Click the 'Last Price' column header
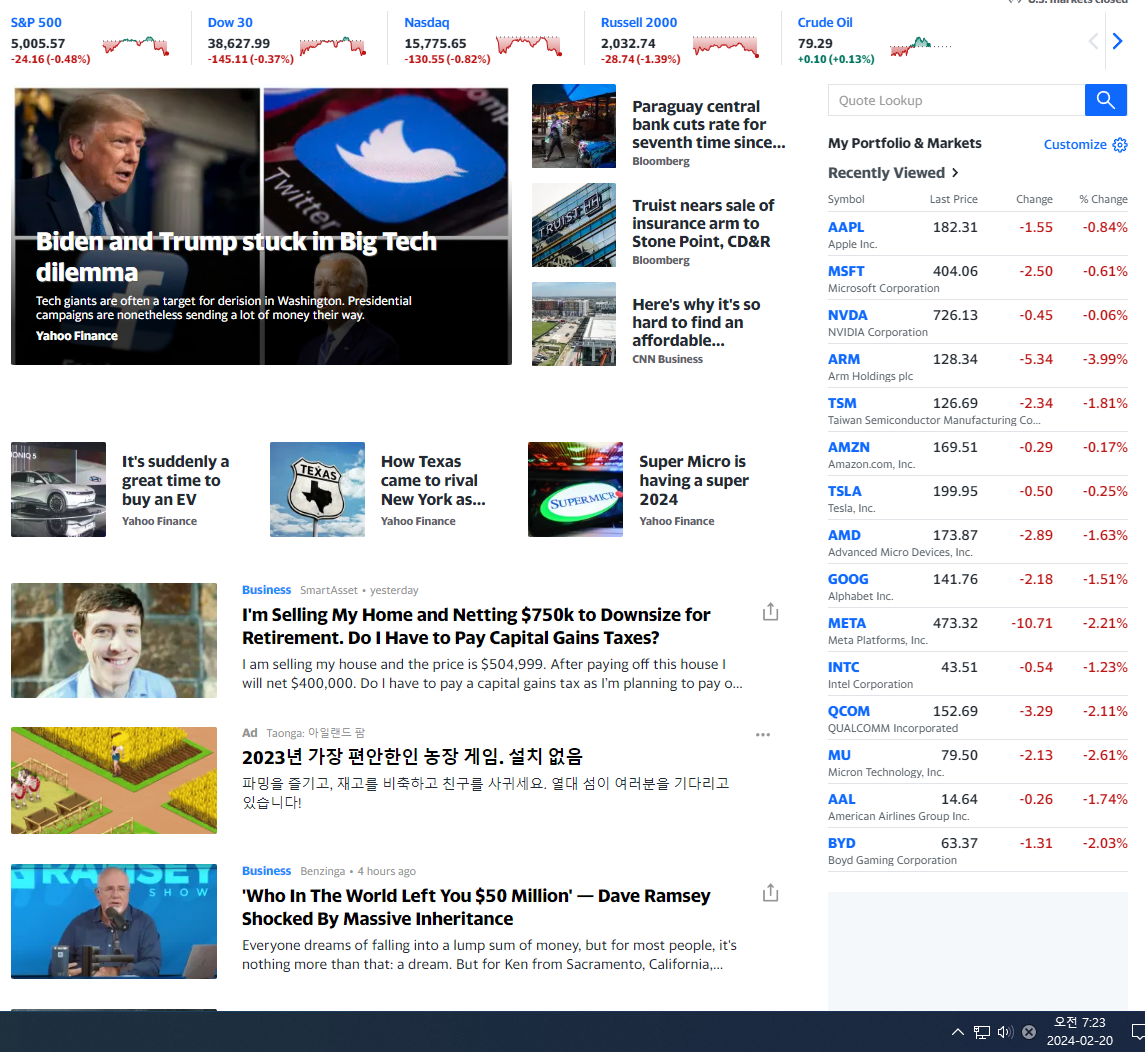 (x=954, y=199)
